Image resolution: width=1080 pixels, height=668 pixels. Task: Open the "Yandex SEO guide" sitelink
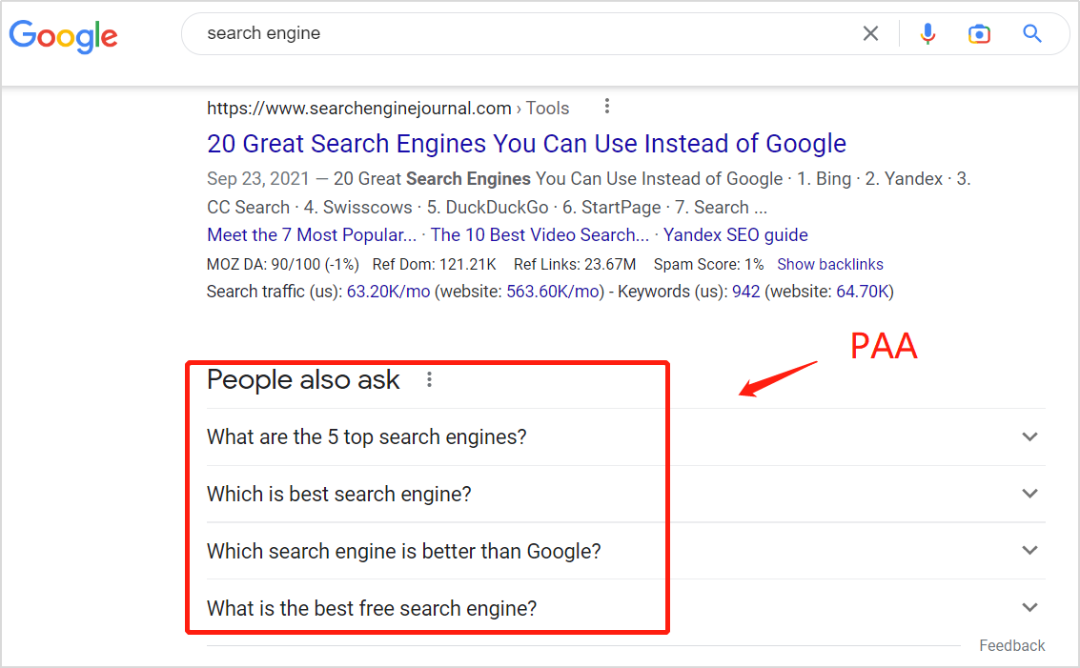735,235
